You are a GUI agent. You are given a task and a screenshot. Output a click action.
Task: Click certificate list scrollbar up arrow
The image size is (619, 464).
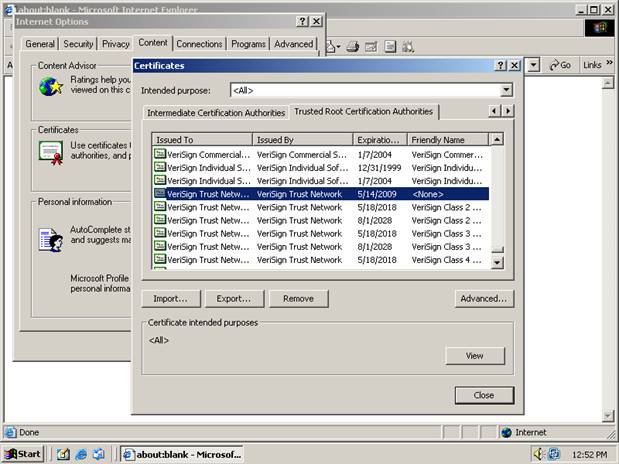[x=497, y=139]
